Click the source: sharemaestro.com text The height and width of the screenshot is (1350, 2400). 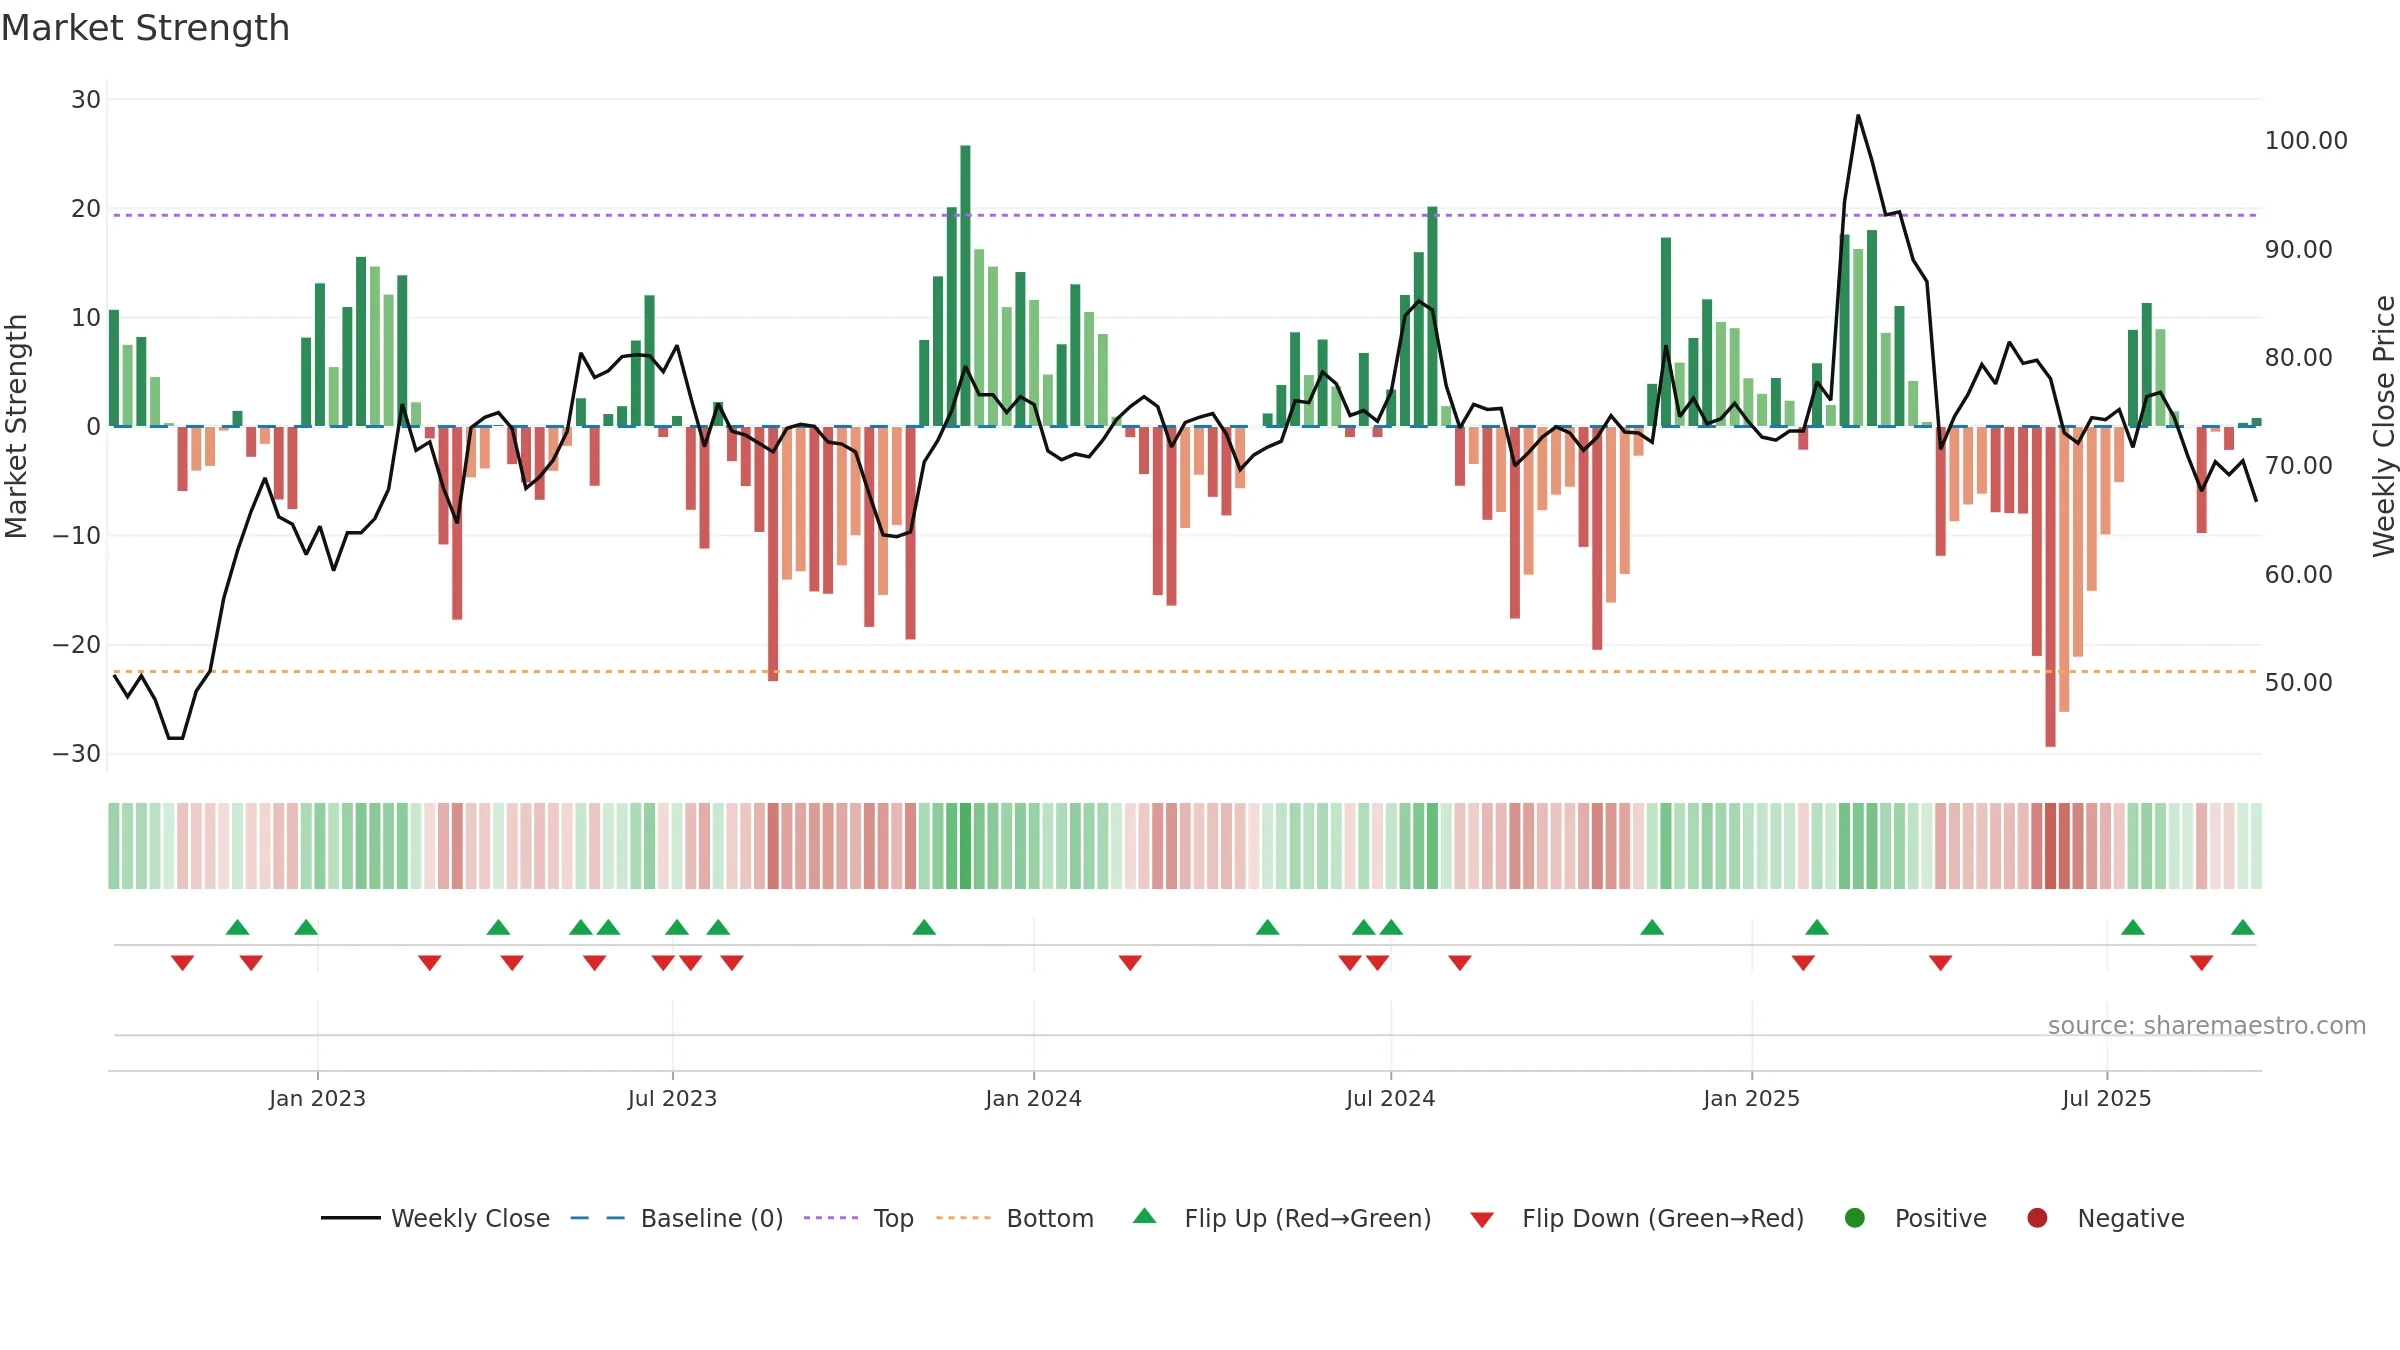2207,1025
